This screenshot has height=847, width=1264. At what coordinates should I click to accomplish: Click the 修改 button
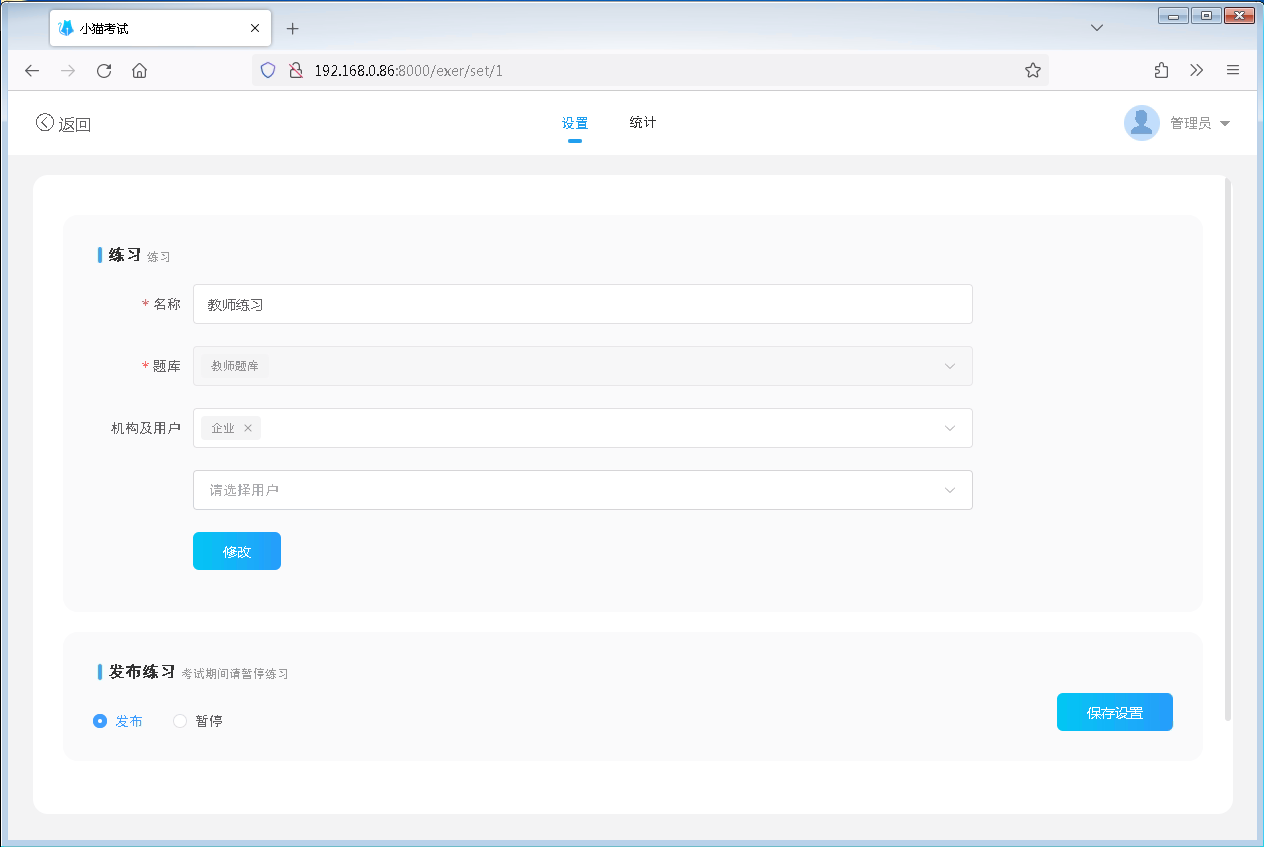pyautogui.click(x=237, y=551)
